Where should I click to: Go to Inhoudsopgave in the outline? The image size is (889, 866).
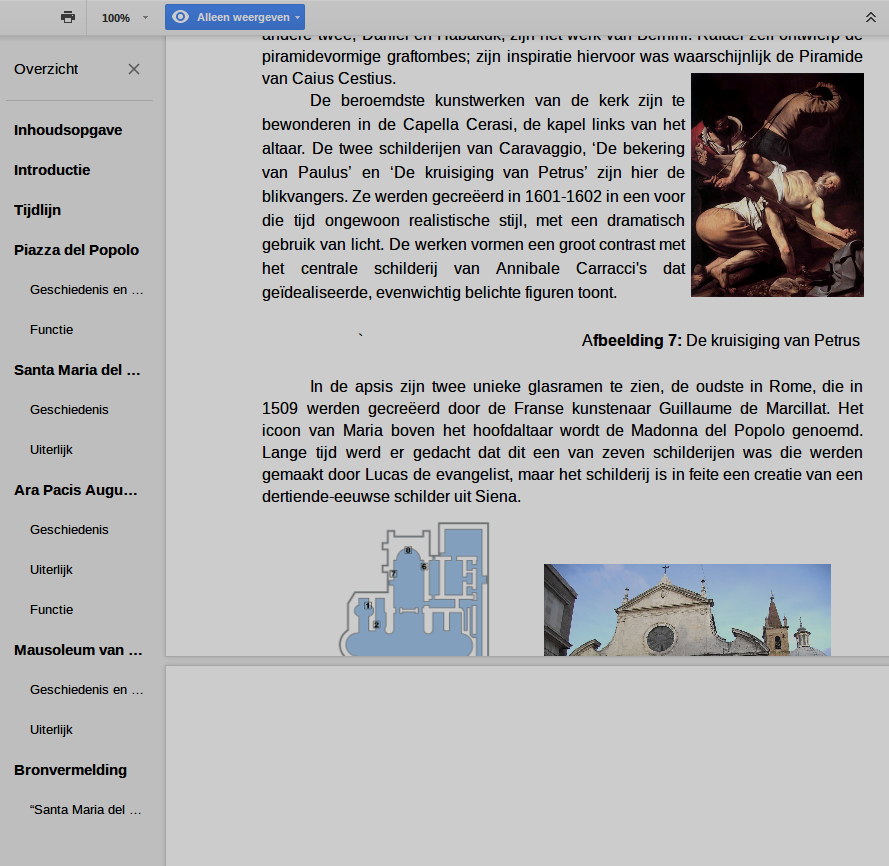tap(68, 130)
